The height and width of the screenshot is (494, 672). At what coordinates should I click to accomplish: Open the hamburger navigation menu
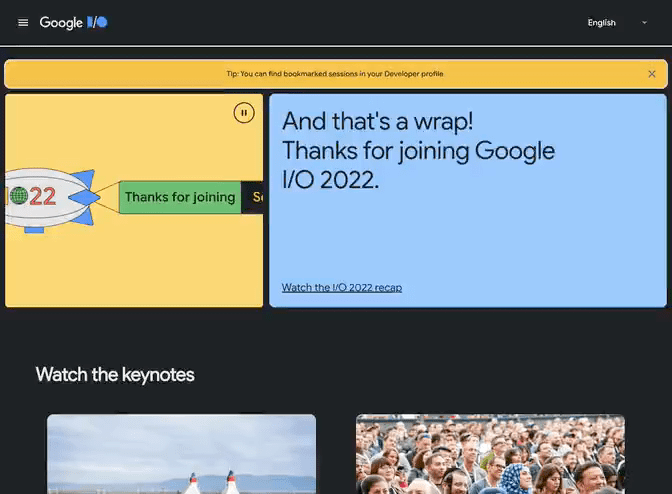23,23
